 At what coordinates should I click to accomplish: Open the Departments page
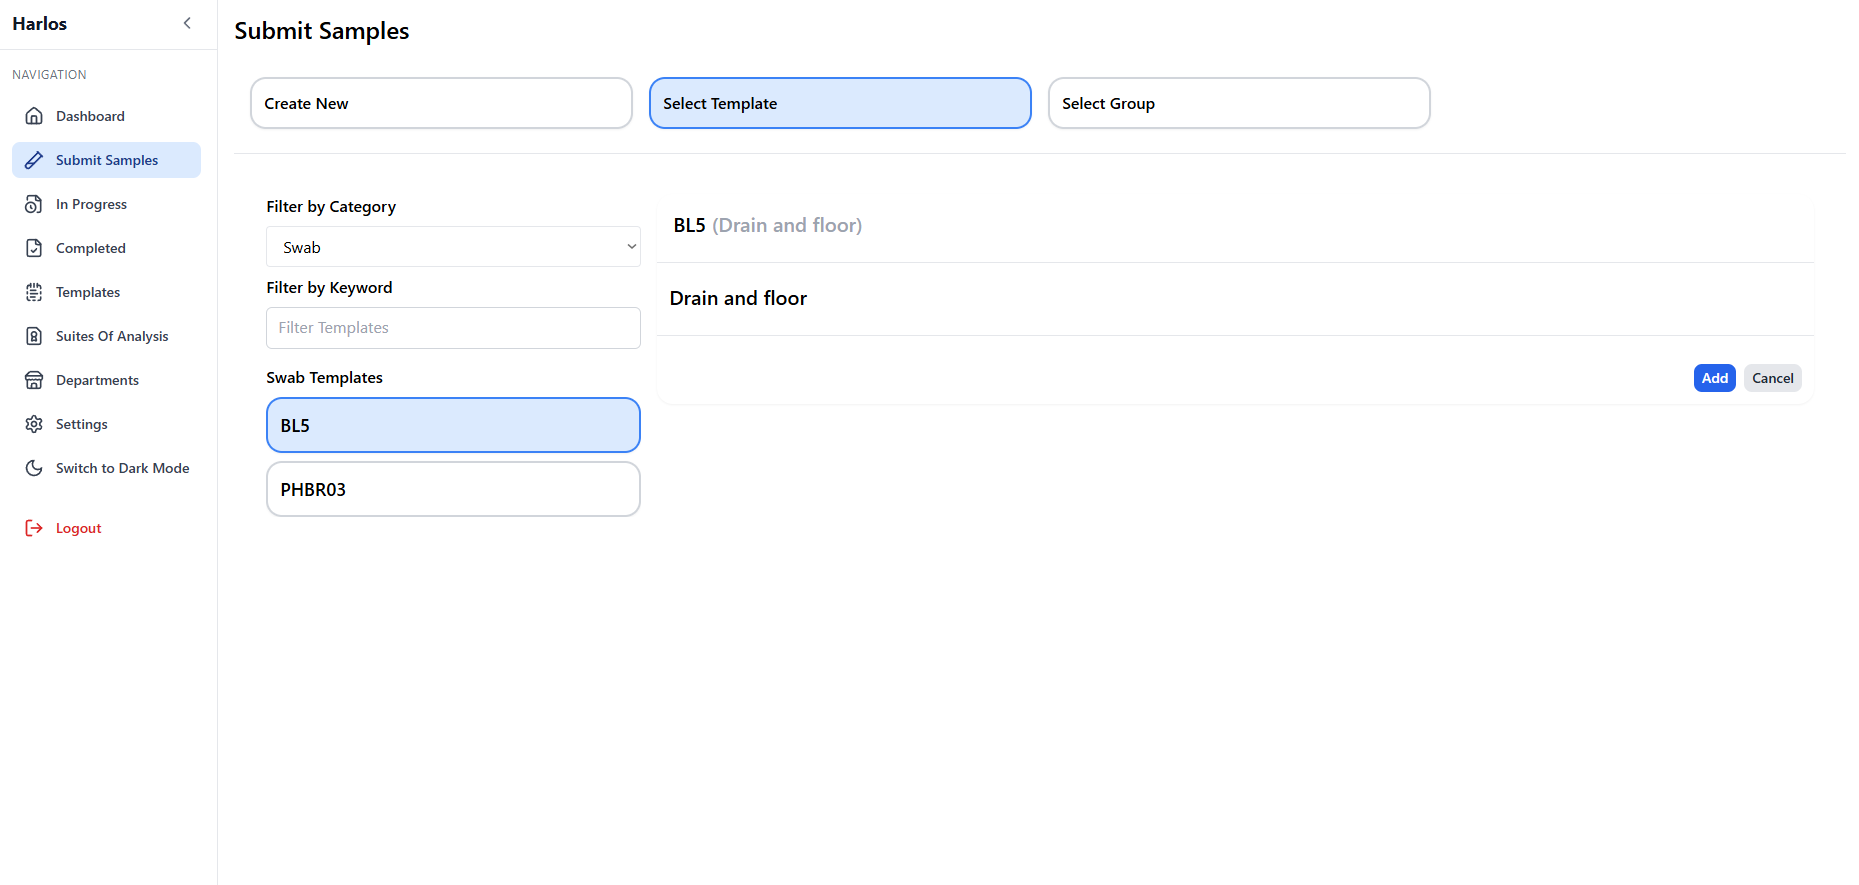pyautogui.click(x=106, y=380)
